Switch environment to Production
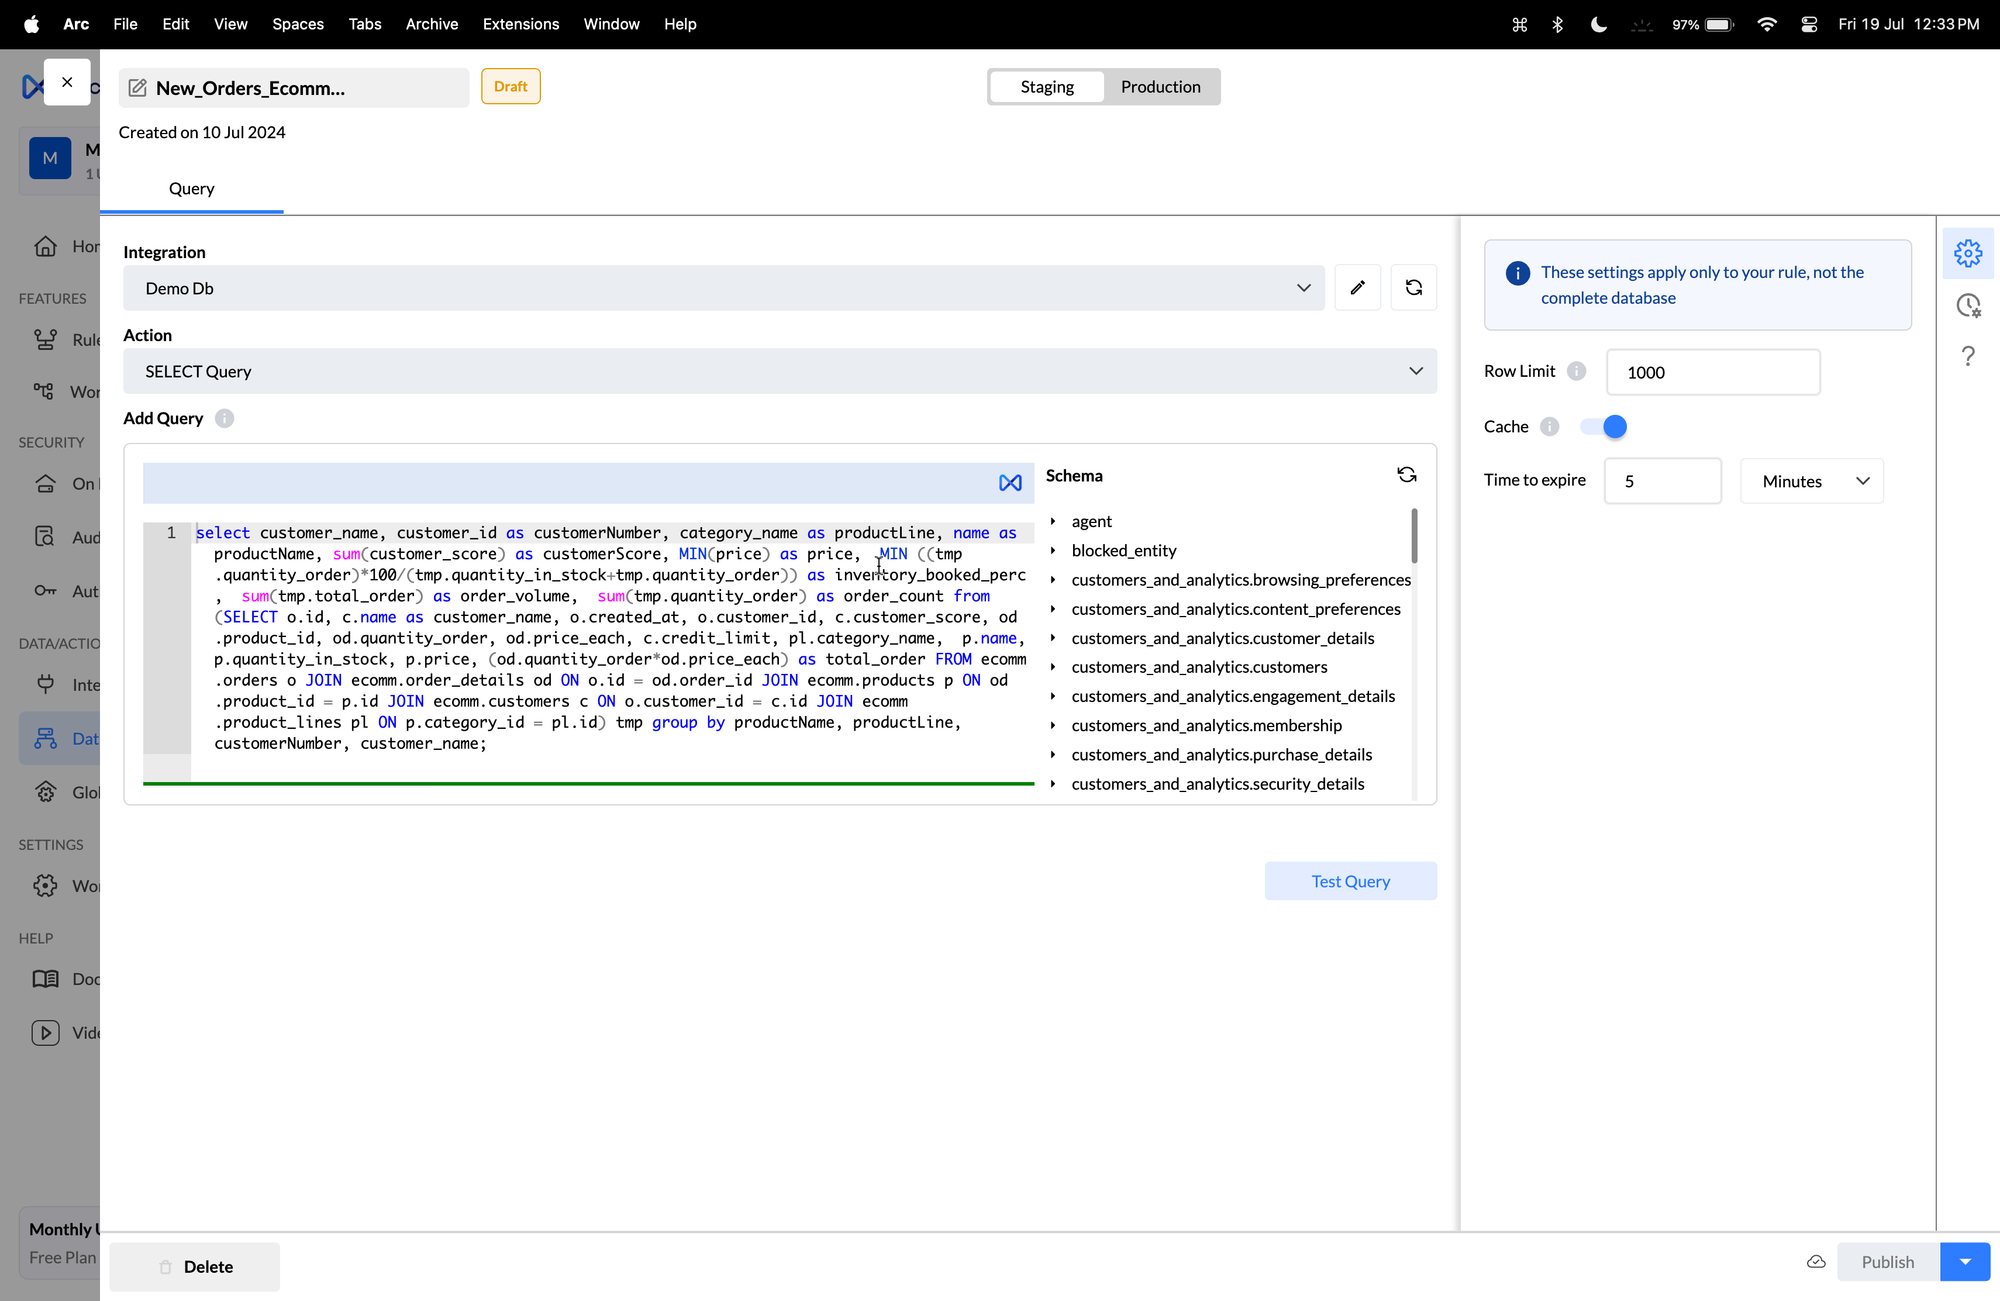2000x1301 pixels. click(x=1160, y=87)
